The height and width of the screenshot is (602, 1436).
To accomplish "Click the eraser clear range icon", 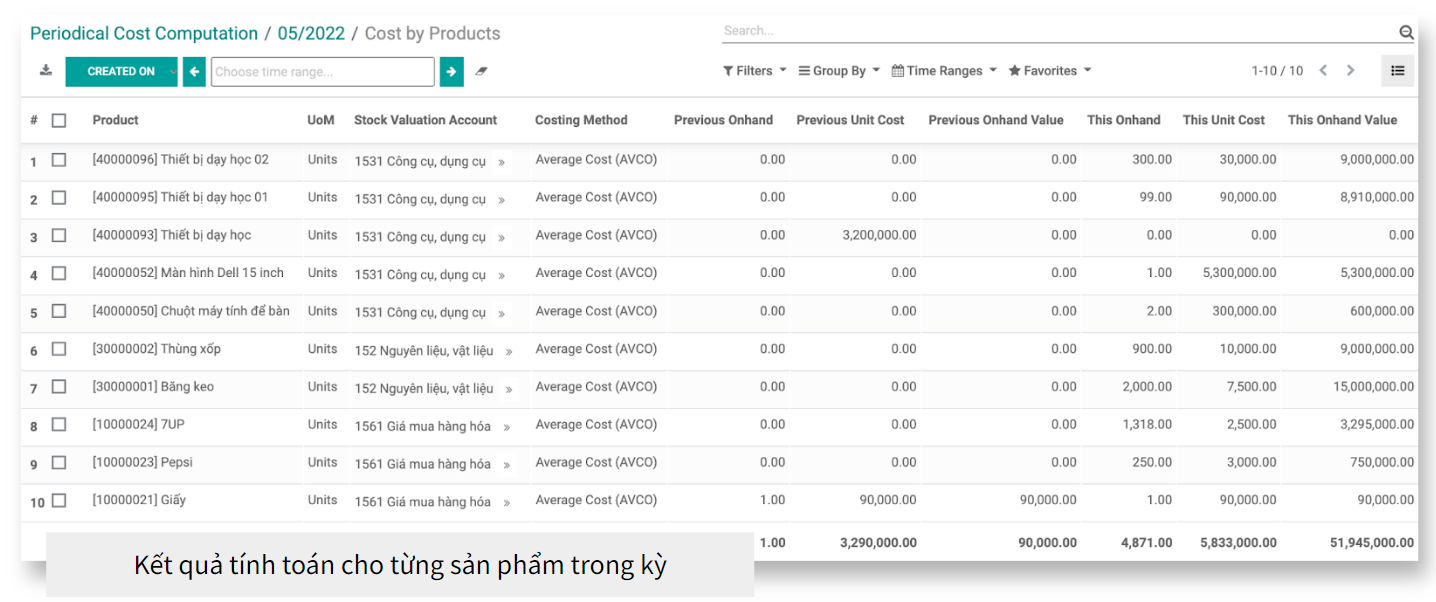I will (481, 72).
